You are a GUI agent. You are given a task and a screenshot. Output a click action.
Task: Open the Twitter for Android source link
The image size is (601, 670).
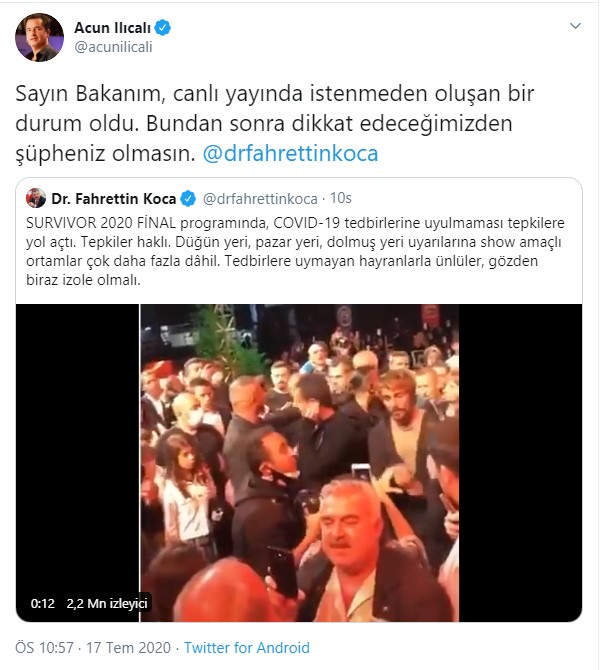(247, 648)
